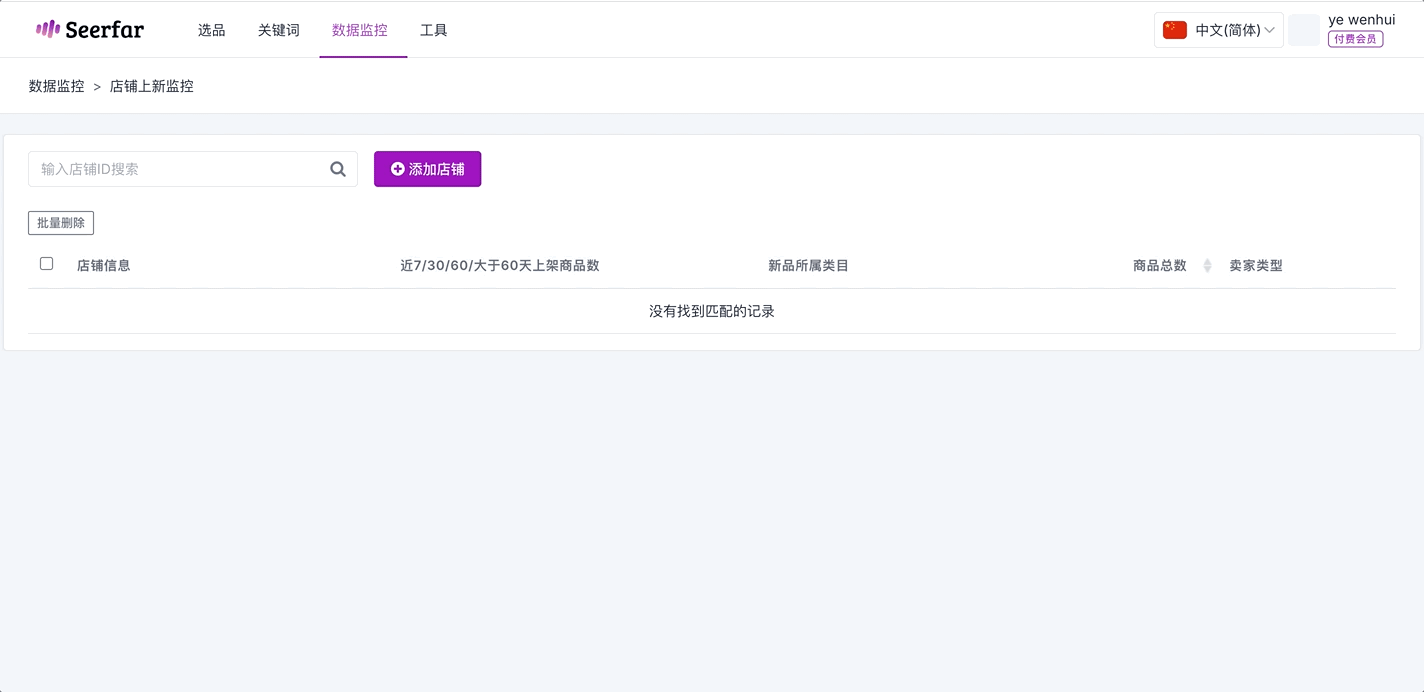Click the 卖家类型 column header

(1256, 266)
